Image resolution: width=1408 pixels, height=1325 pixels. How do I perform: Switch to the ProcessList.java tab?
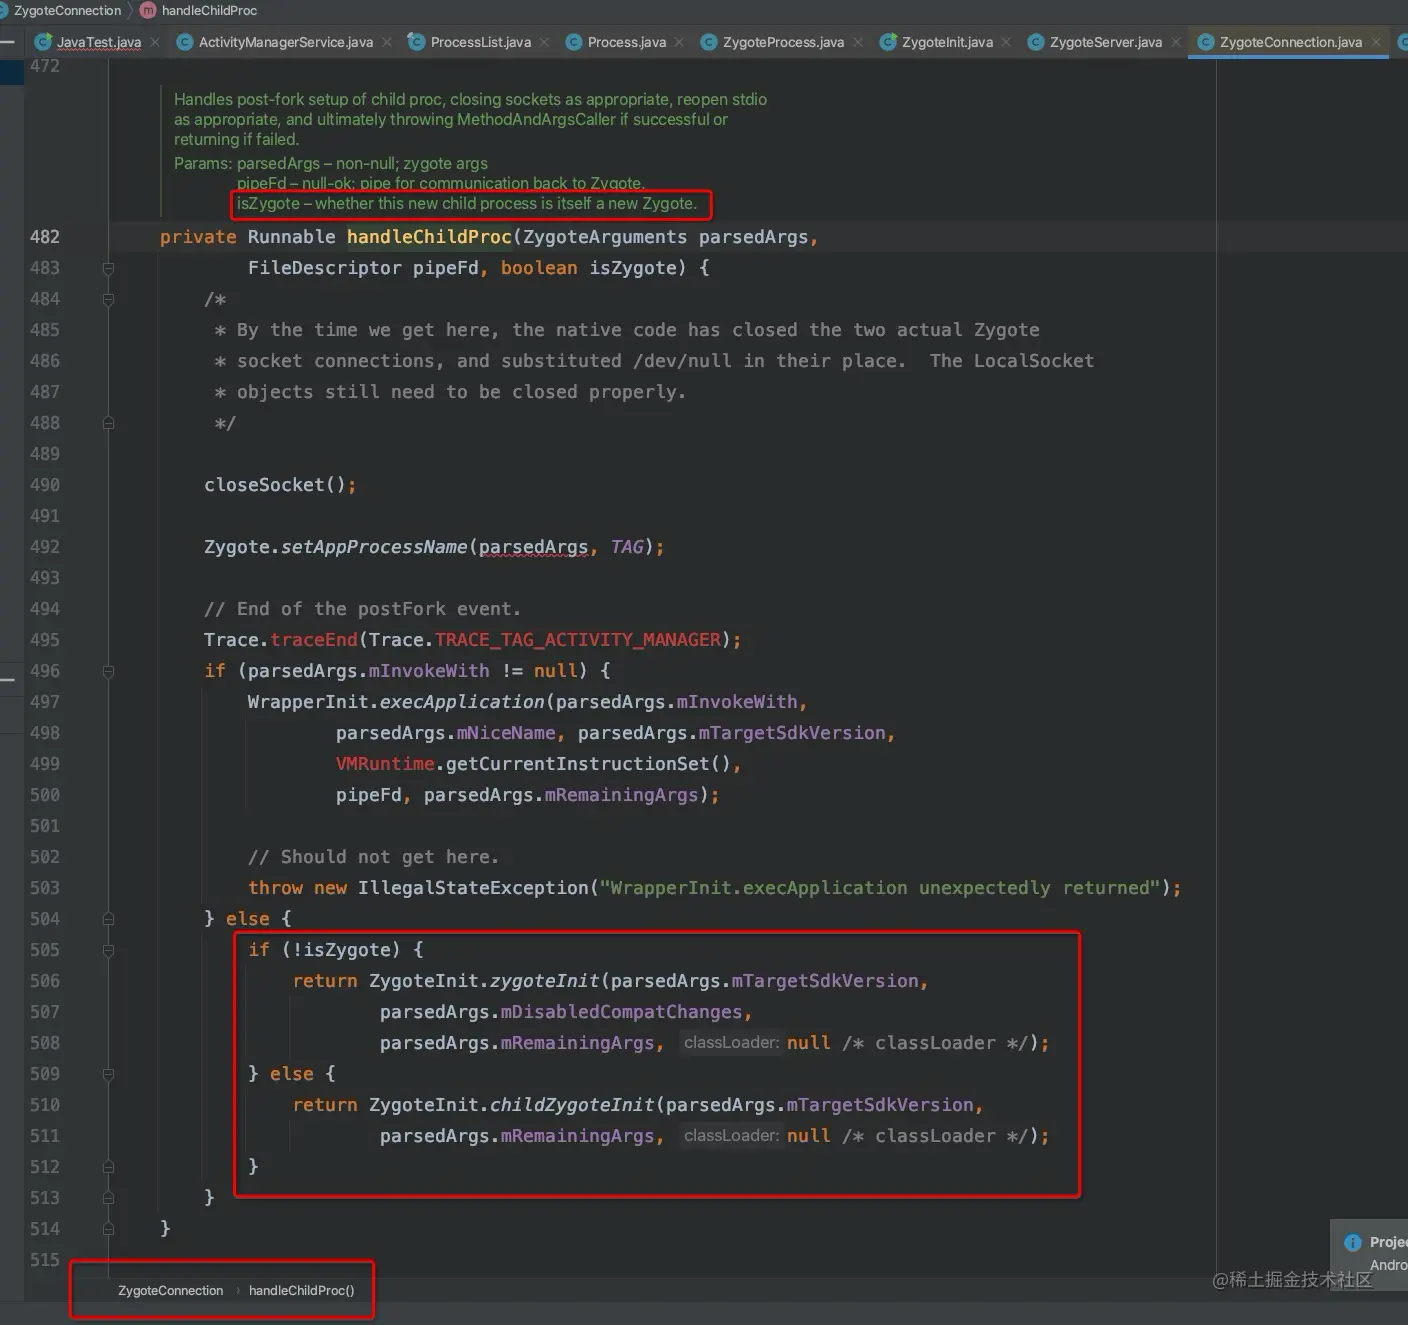[x=480, y=42]
